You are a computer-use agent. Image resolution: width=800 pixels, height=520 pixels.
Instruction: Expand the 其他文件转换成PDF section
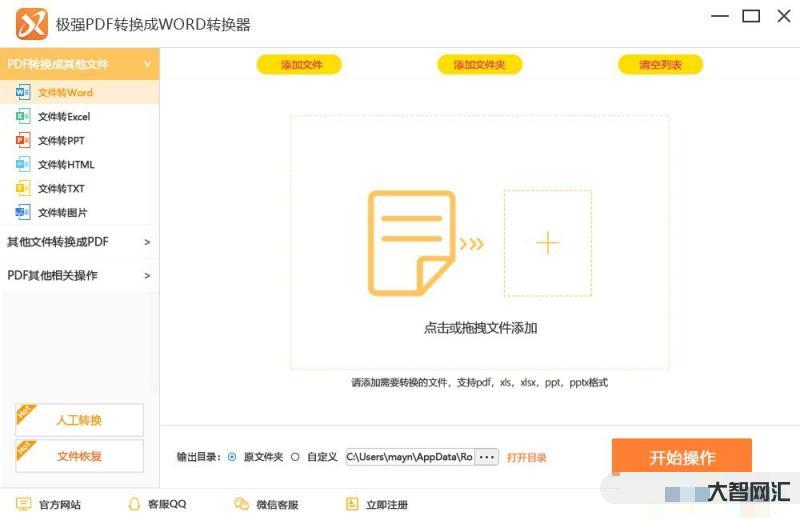(80, 242)
